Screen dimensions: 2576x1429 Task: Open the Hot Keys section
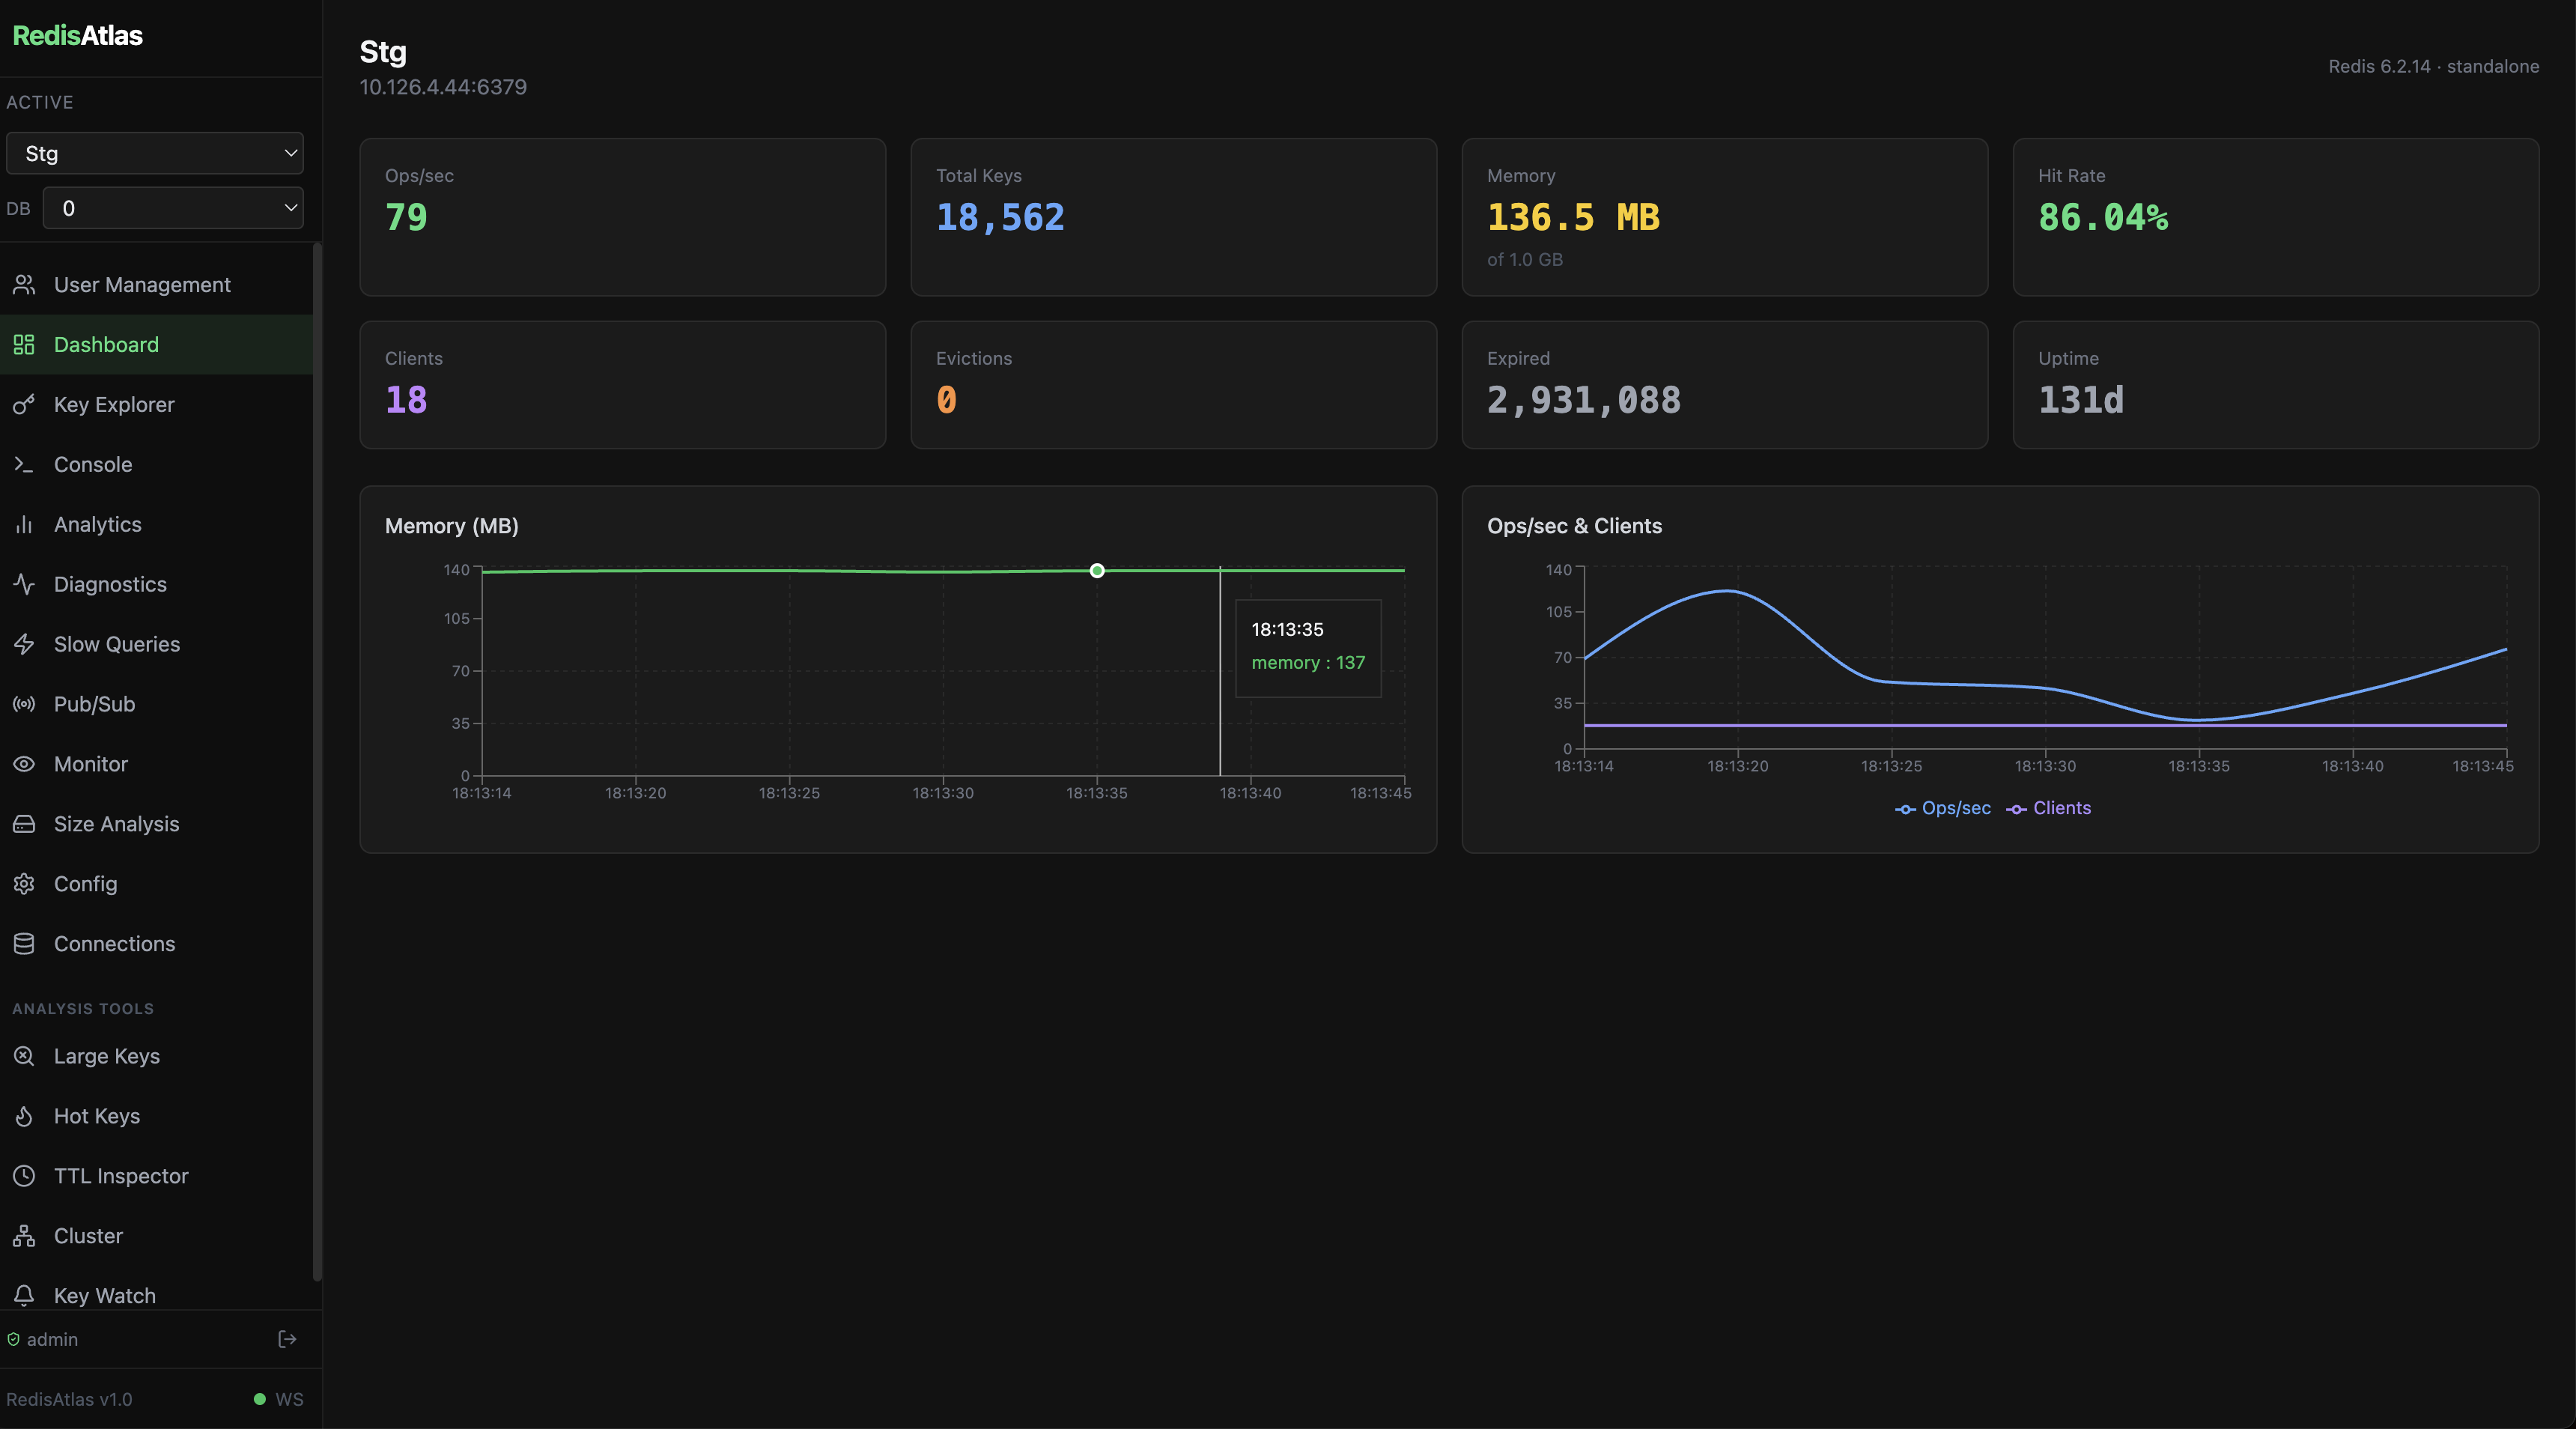point(99,1116)
